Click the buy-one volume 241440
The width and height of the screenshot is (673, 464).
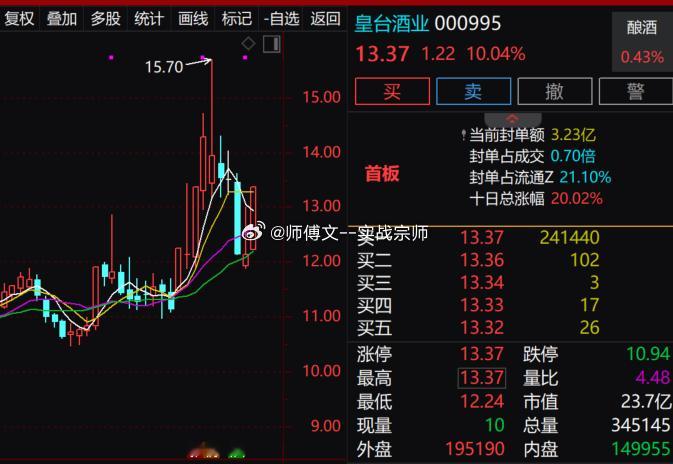click(x=570, y=237)
